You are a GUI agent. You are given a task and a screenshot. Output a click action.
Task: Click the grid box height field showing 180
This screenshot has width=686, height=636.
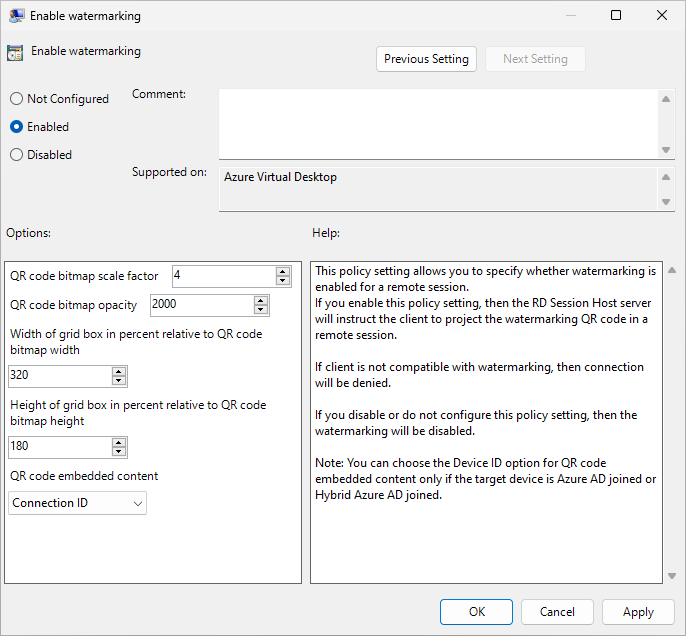(60, 447)
